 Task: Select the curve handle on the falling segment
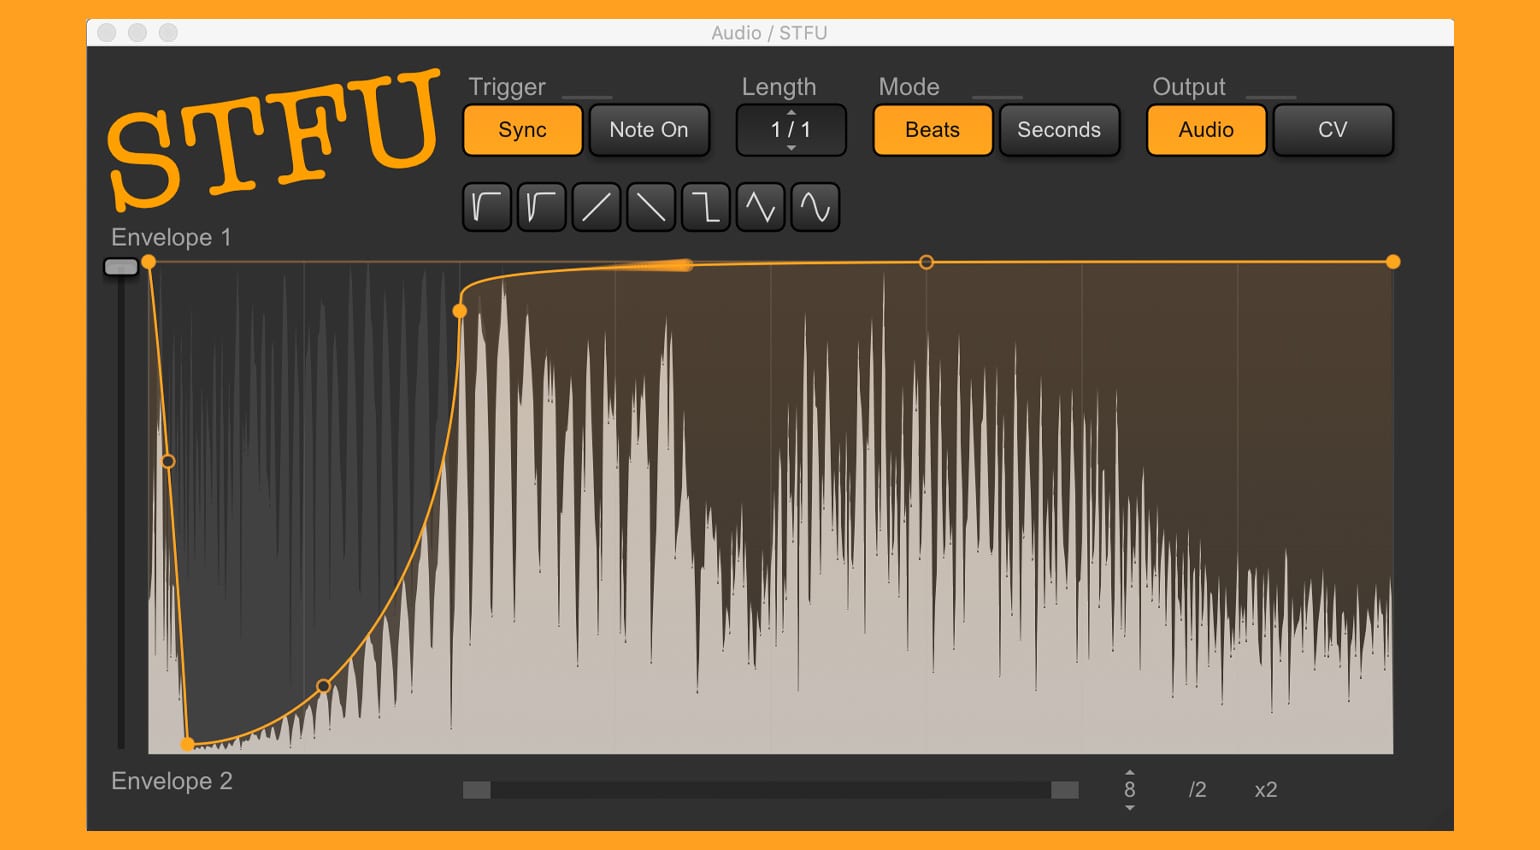(x=168, y=461)
